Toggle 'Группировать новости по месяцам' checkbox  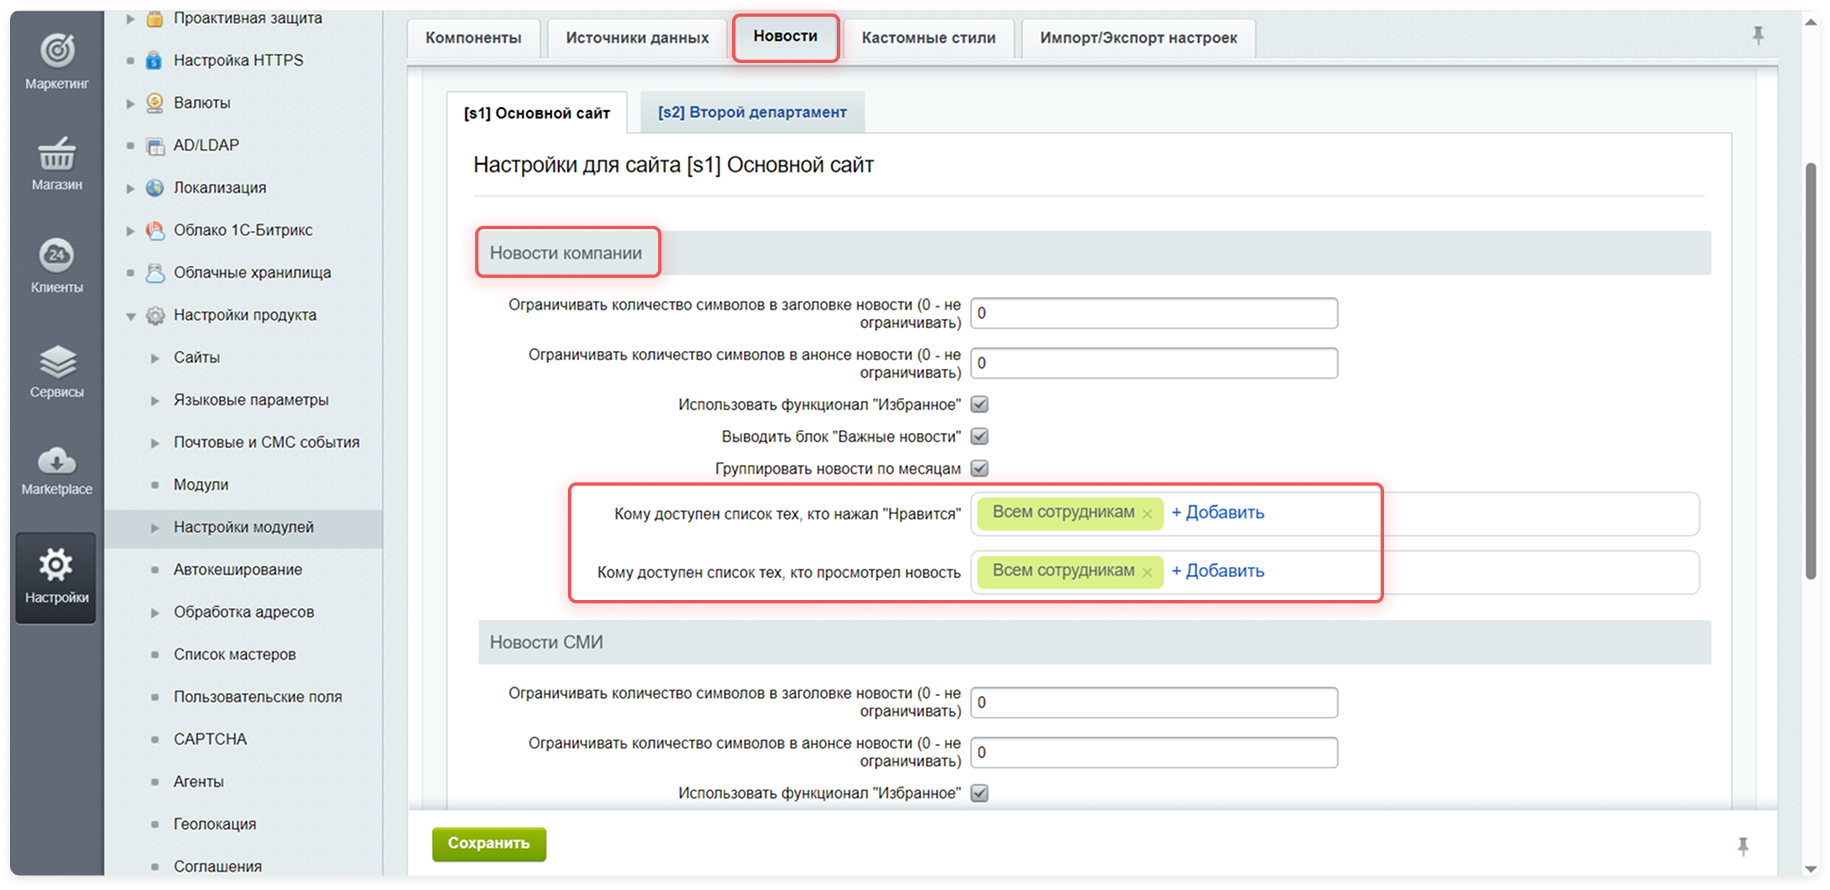point(980,469)
